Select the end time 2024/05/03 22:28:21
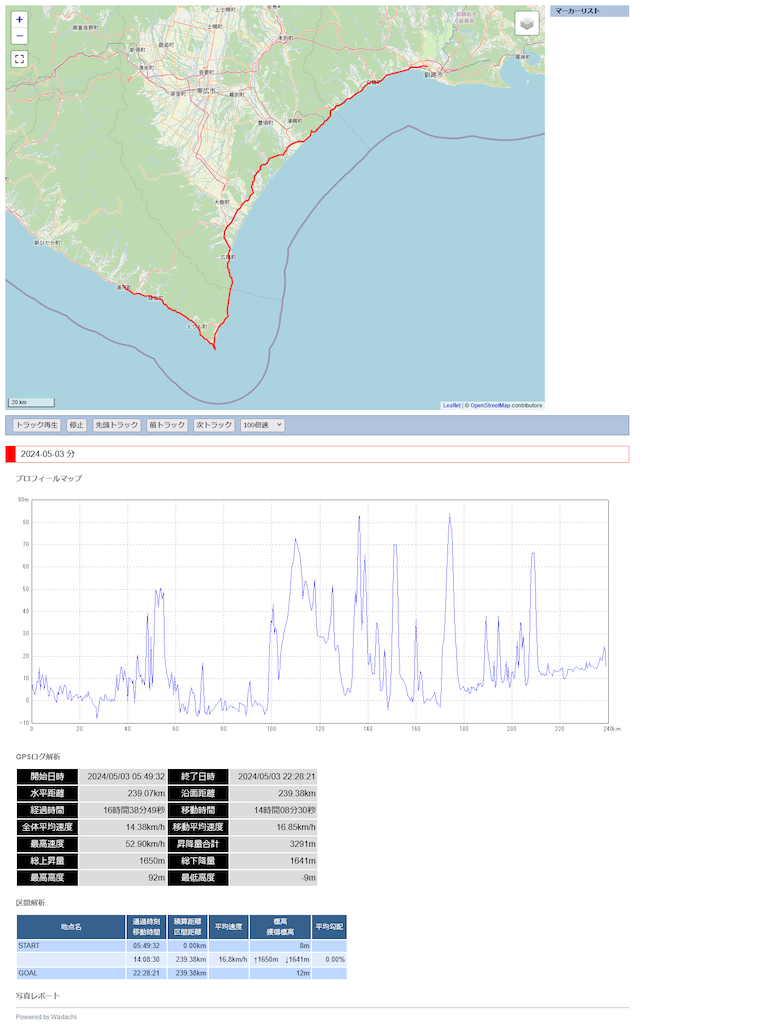The width and height of the screenshot is (780, 1024). click(273, 777)
